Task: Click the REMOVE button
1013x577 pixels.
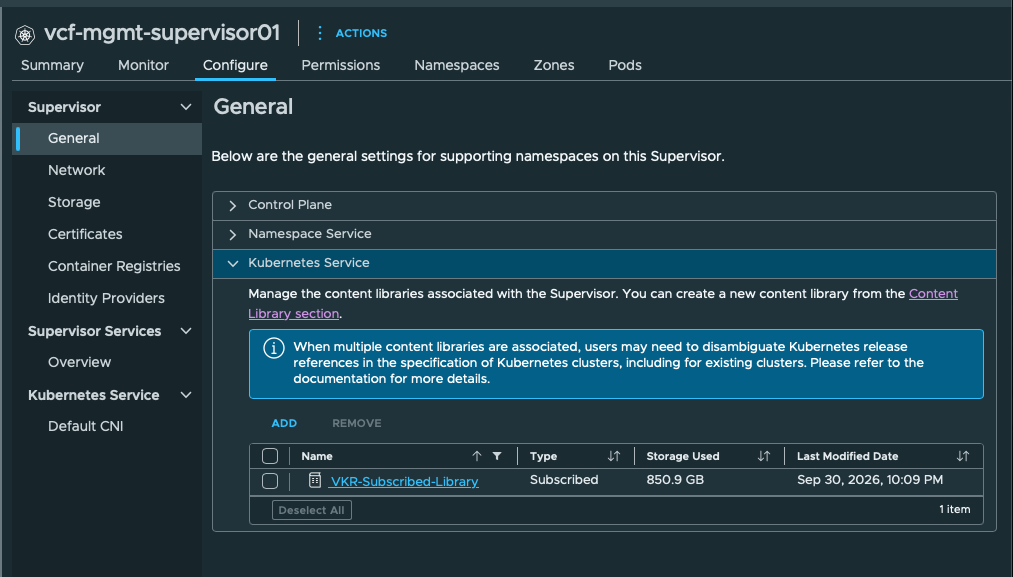Action: point(357,423)
